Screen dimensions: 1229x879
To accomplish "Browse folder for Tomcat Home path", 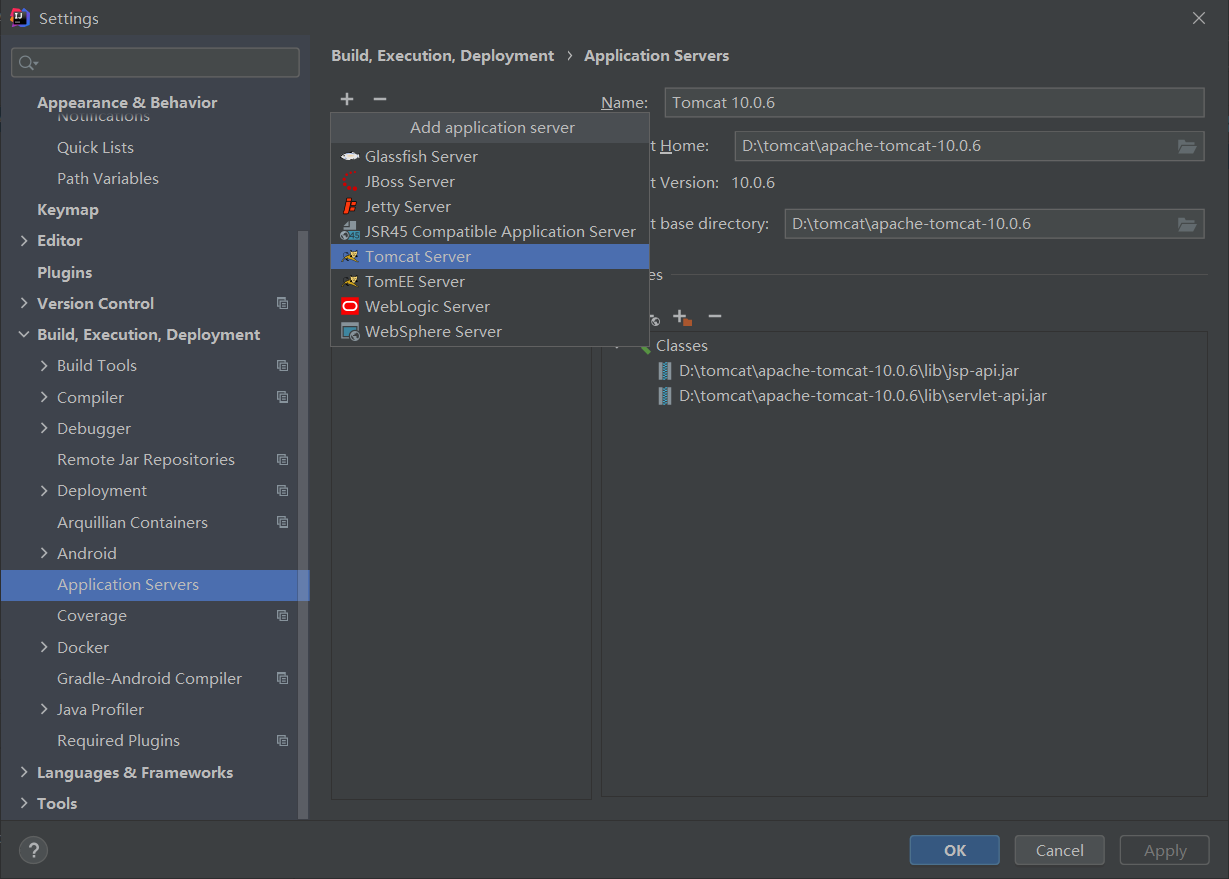I will 1187,146.
